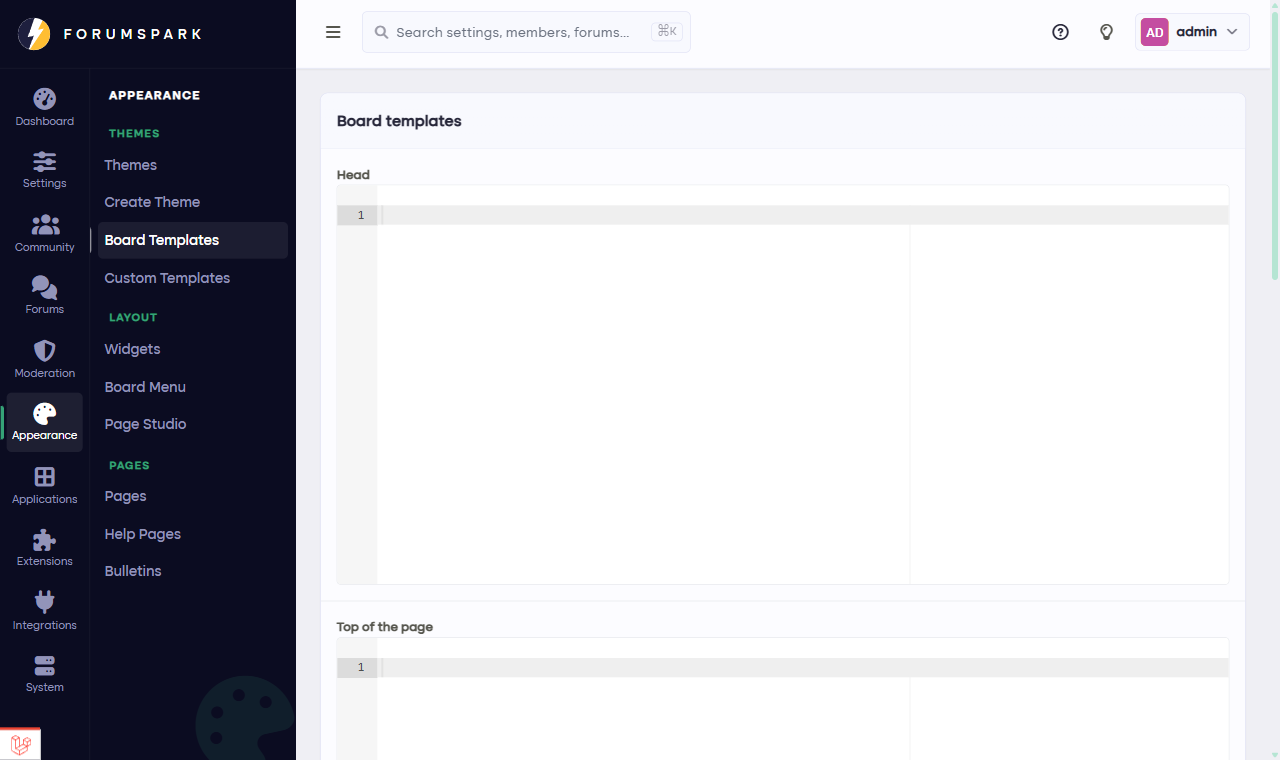Click inside the Head code editor
The width and height of the screenshot is (1280, 760).
(783, 385)
